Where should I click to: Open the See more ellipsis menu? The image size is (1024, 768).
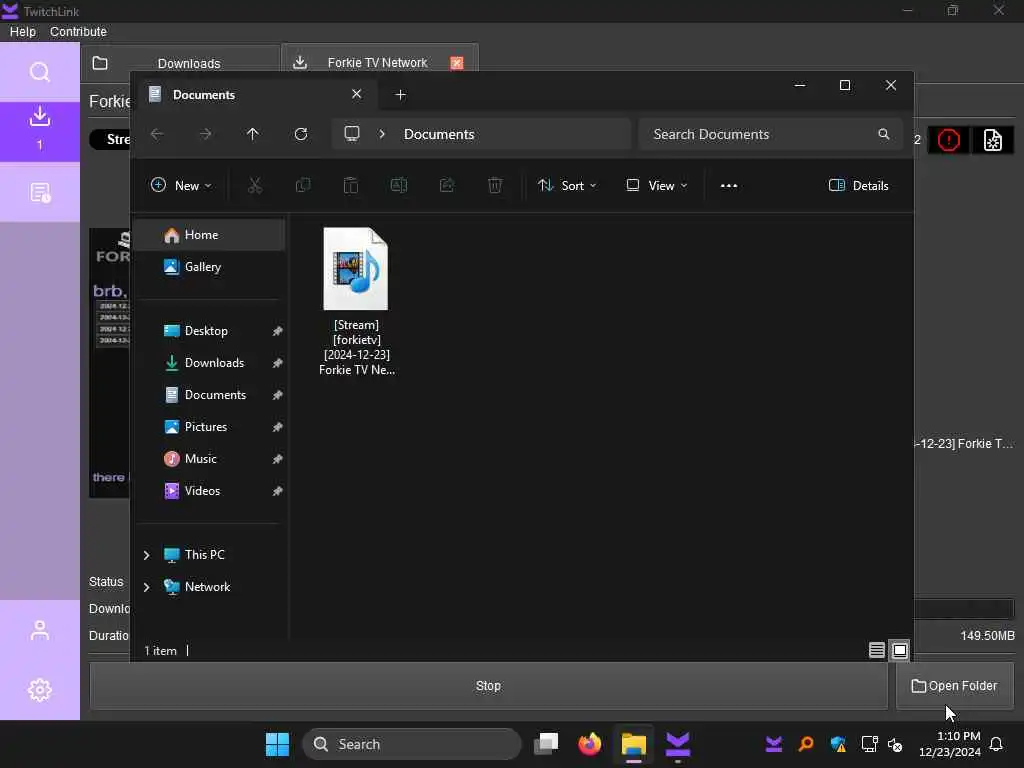(729, 185)
